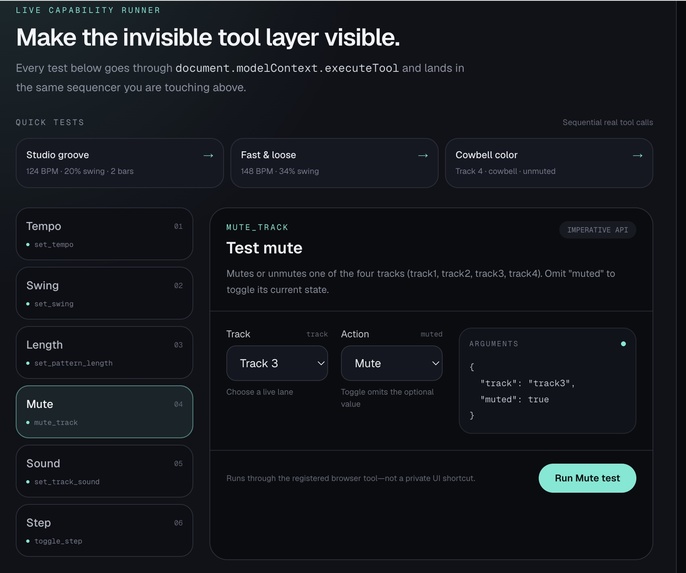This screenshot has height=573, width=686.
Task: Click the Arguments JSON panel
Action: 547,381
